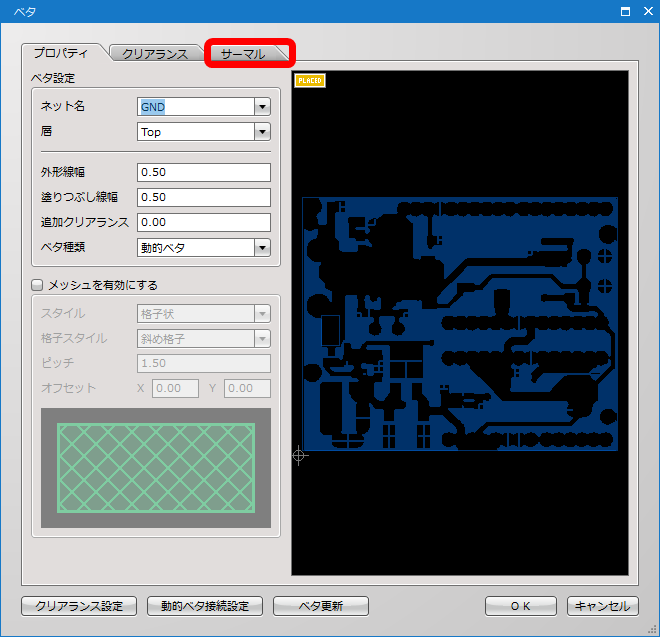Switch to the サーマル tab

[243, 54]
